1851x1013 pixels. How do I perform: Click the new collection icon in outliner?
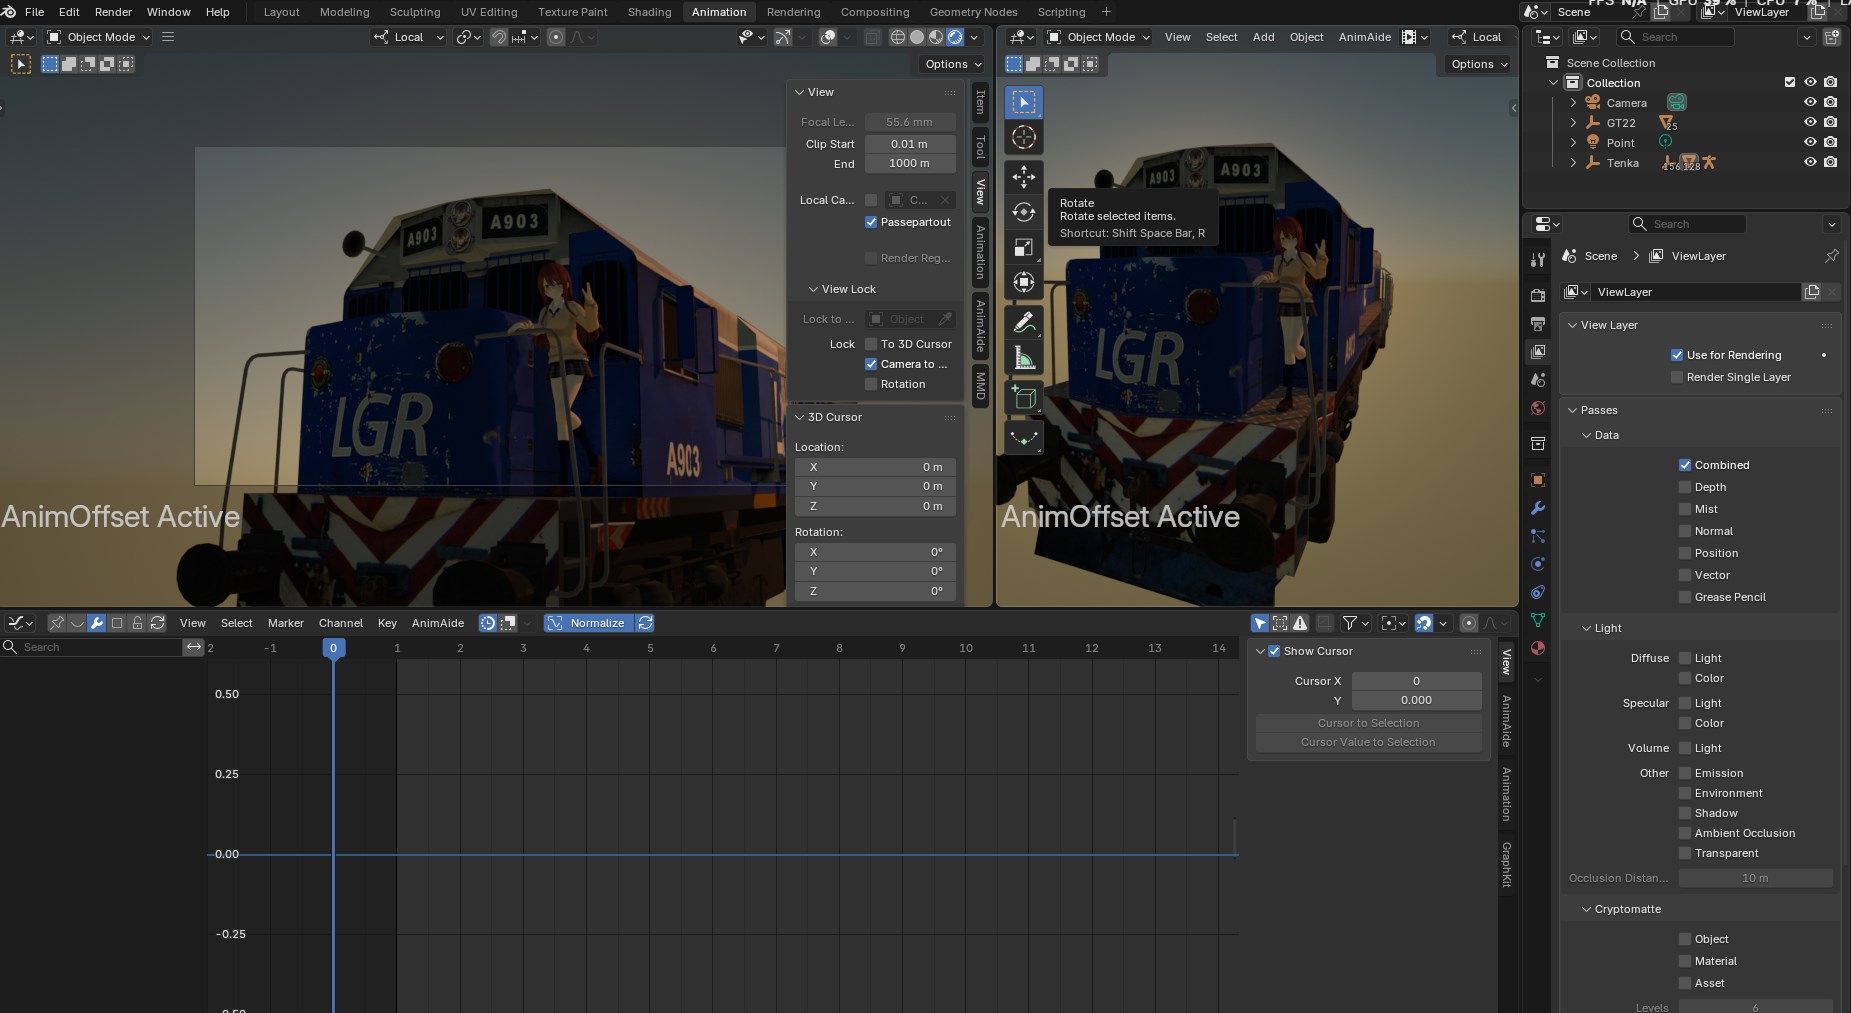pos(1831,37)
